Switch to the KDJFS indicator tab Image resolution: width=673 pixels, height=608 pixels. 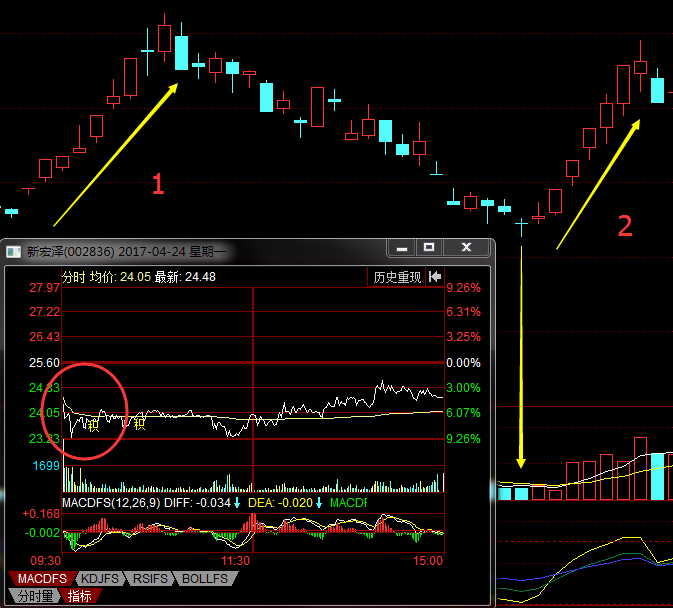point(102,578)
